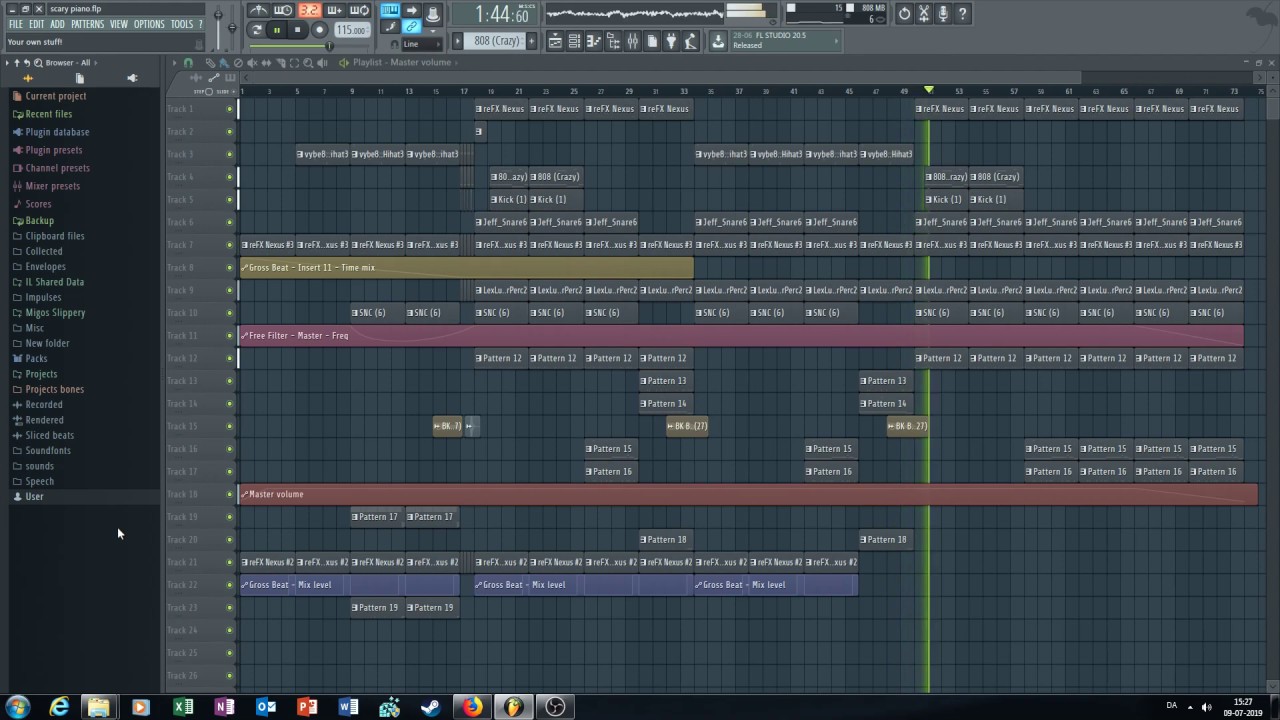1280x720 pixels.
Task: Select the playlist Mute tool
Action: (252, 63)
